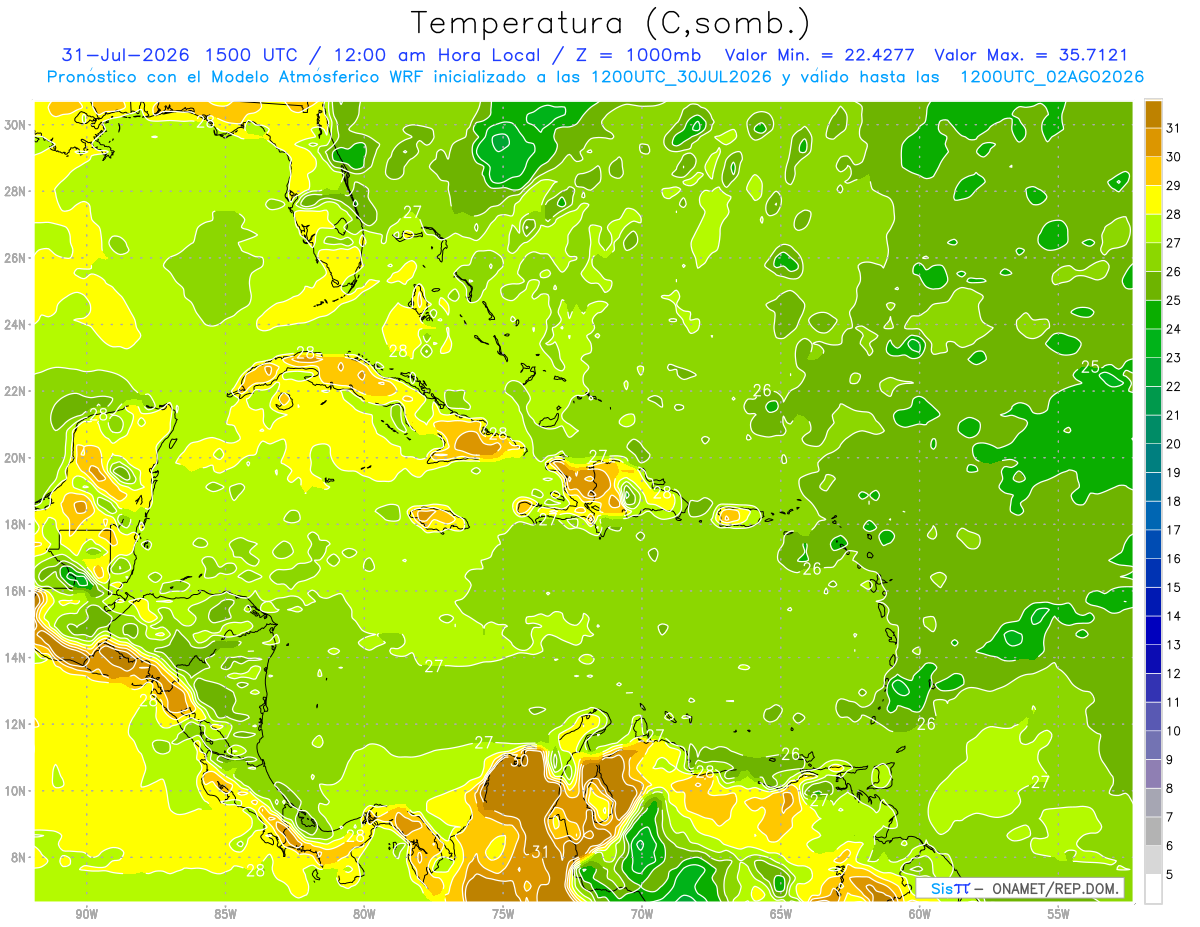Click the "16" label on the color scale
Image resolution: width=1200 pixels, height=927 pixels.
click(1173, 558)
